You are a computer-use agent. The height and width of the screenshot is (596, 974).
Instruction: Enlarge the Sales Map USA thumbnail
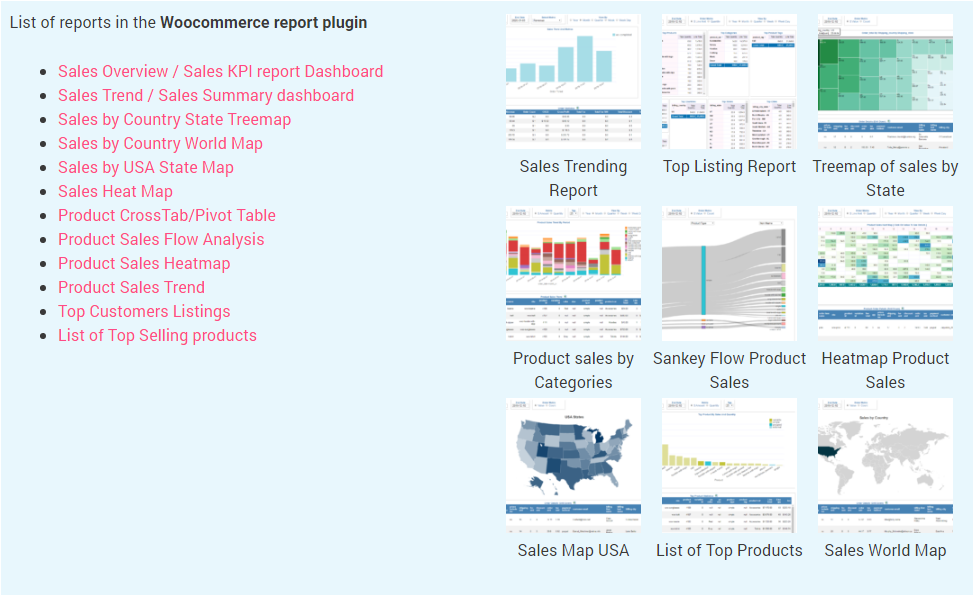tap(573, 465)
